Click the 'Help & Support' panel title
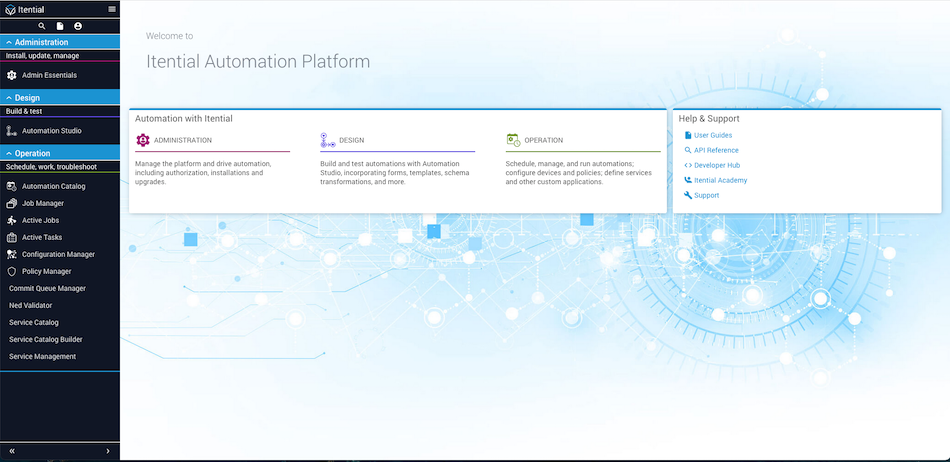950x462 pixels. 709,119
